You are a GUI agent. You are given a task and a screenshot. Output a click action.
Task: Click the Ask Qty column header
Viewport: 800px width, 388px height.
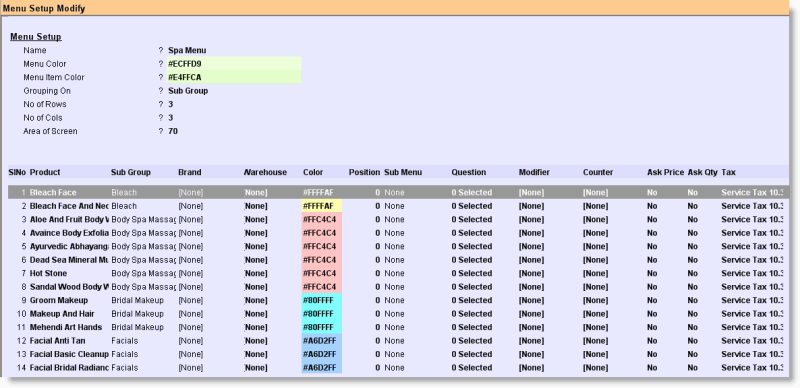(x=703, y=173)
